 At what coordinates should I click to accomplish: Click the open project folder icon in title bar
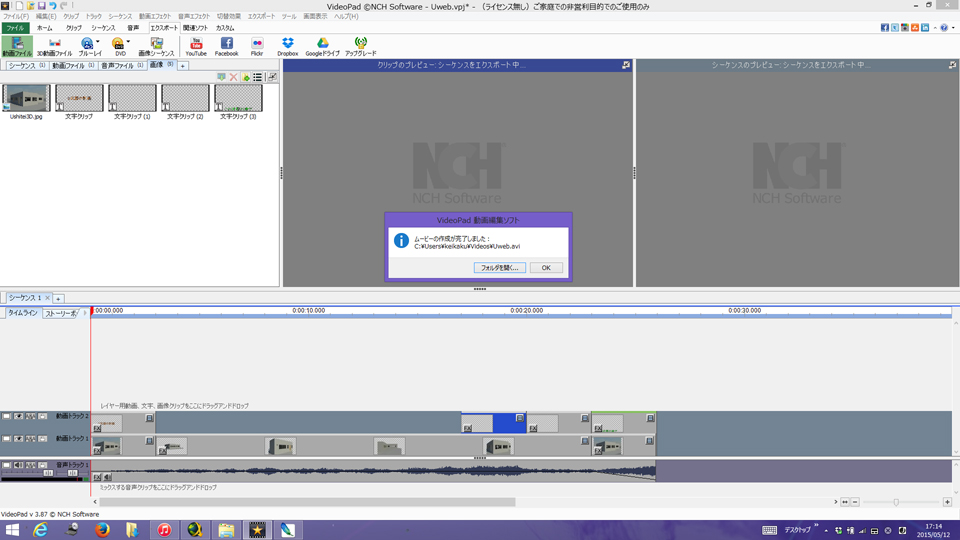(x=30, y=6)
